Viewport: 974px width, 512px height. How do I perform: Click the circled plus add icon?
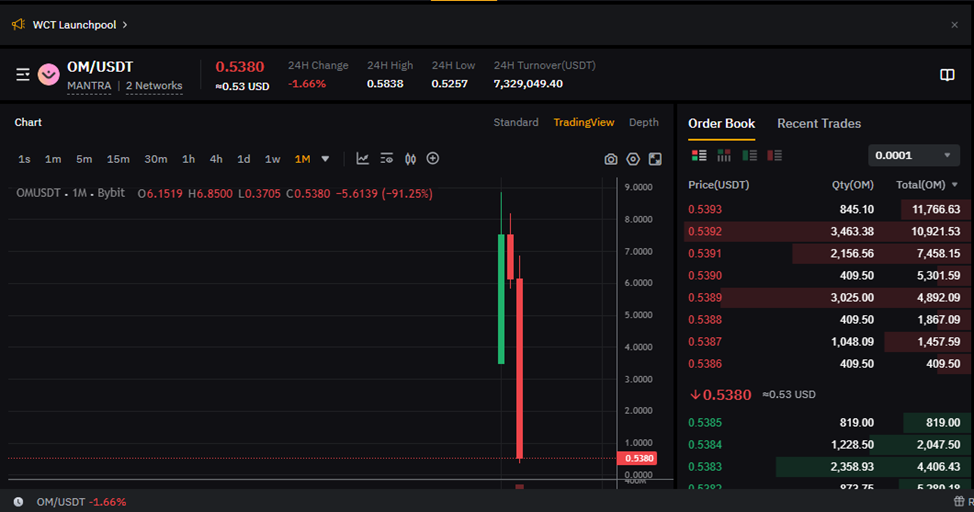tap(433, 158)
